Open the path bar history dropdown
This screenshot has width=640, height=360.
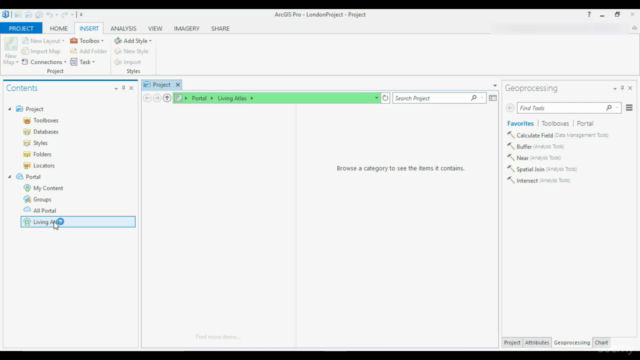[376, 98]
